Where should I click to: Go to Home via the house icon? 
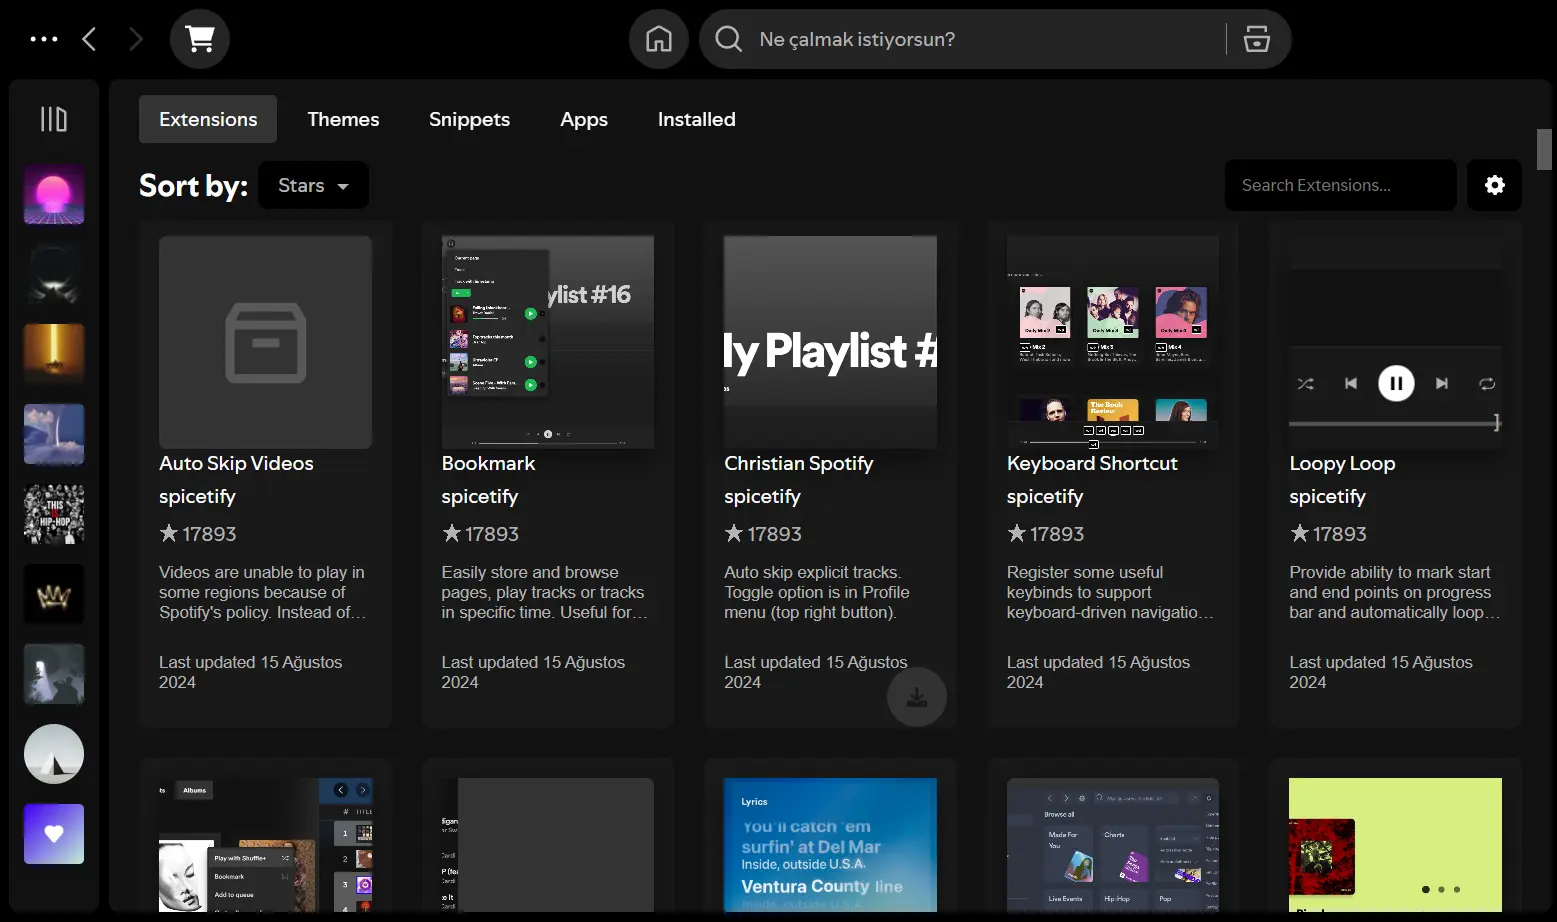[x=659, y=39]
